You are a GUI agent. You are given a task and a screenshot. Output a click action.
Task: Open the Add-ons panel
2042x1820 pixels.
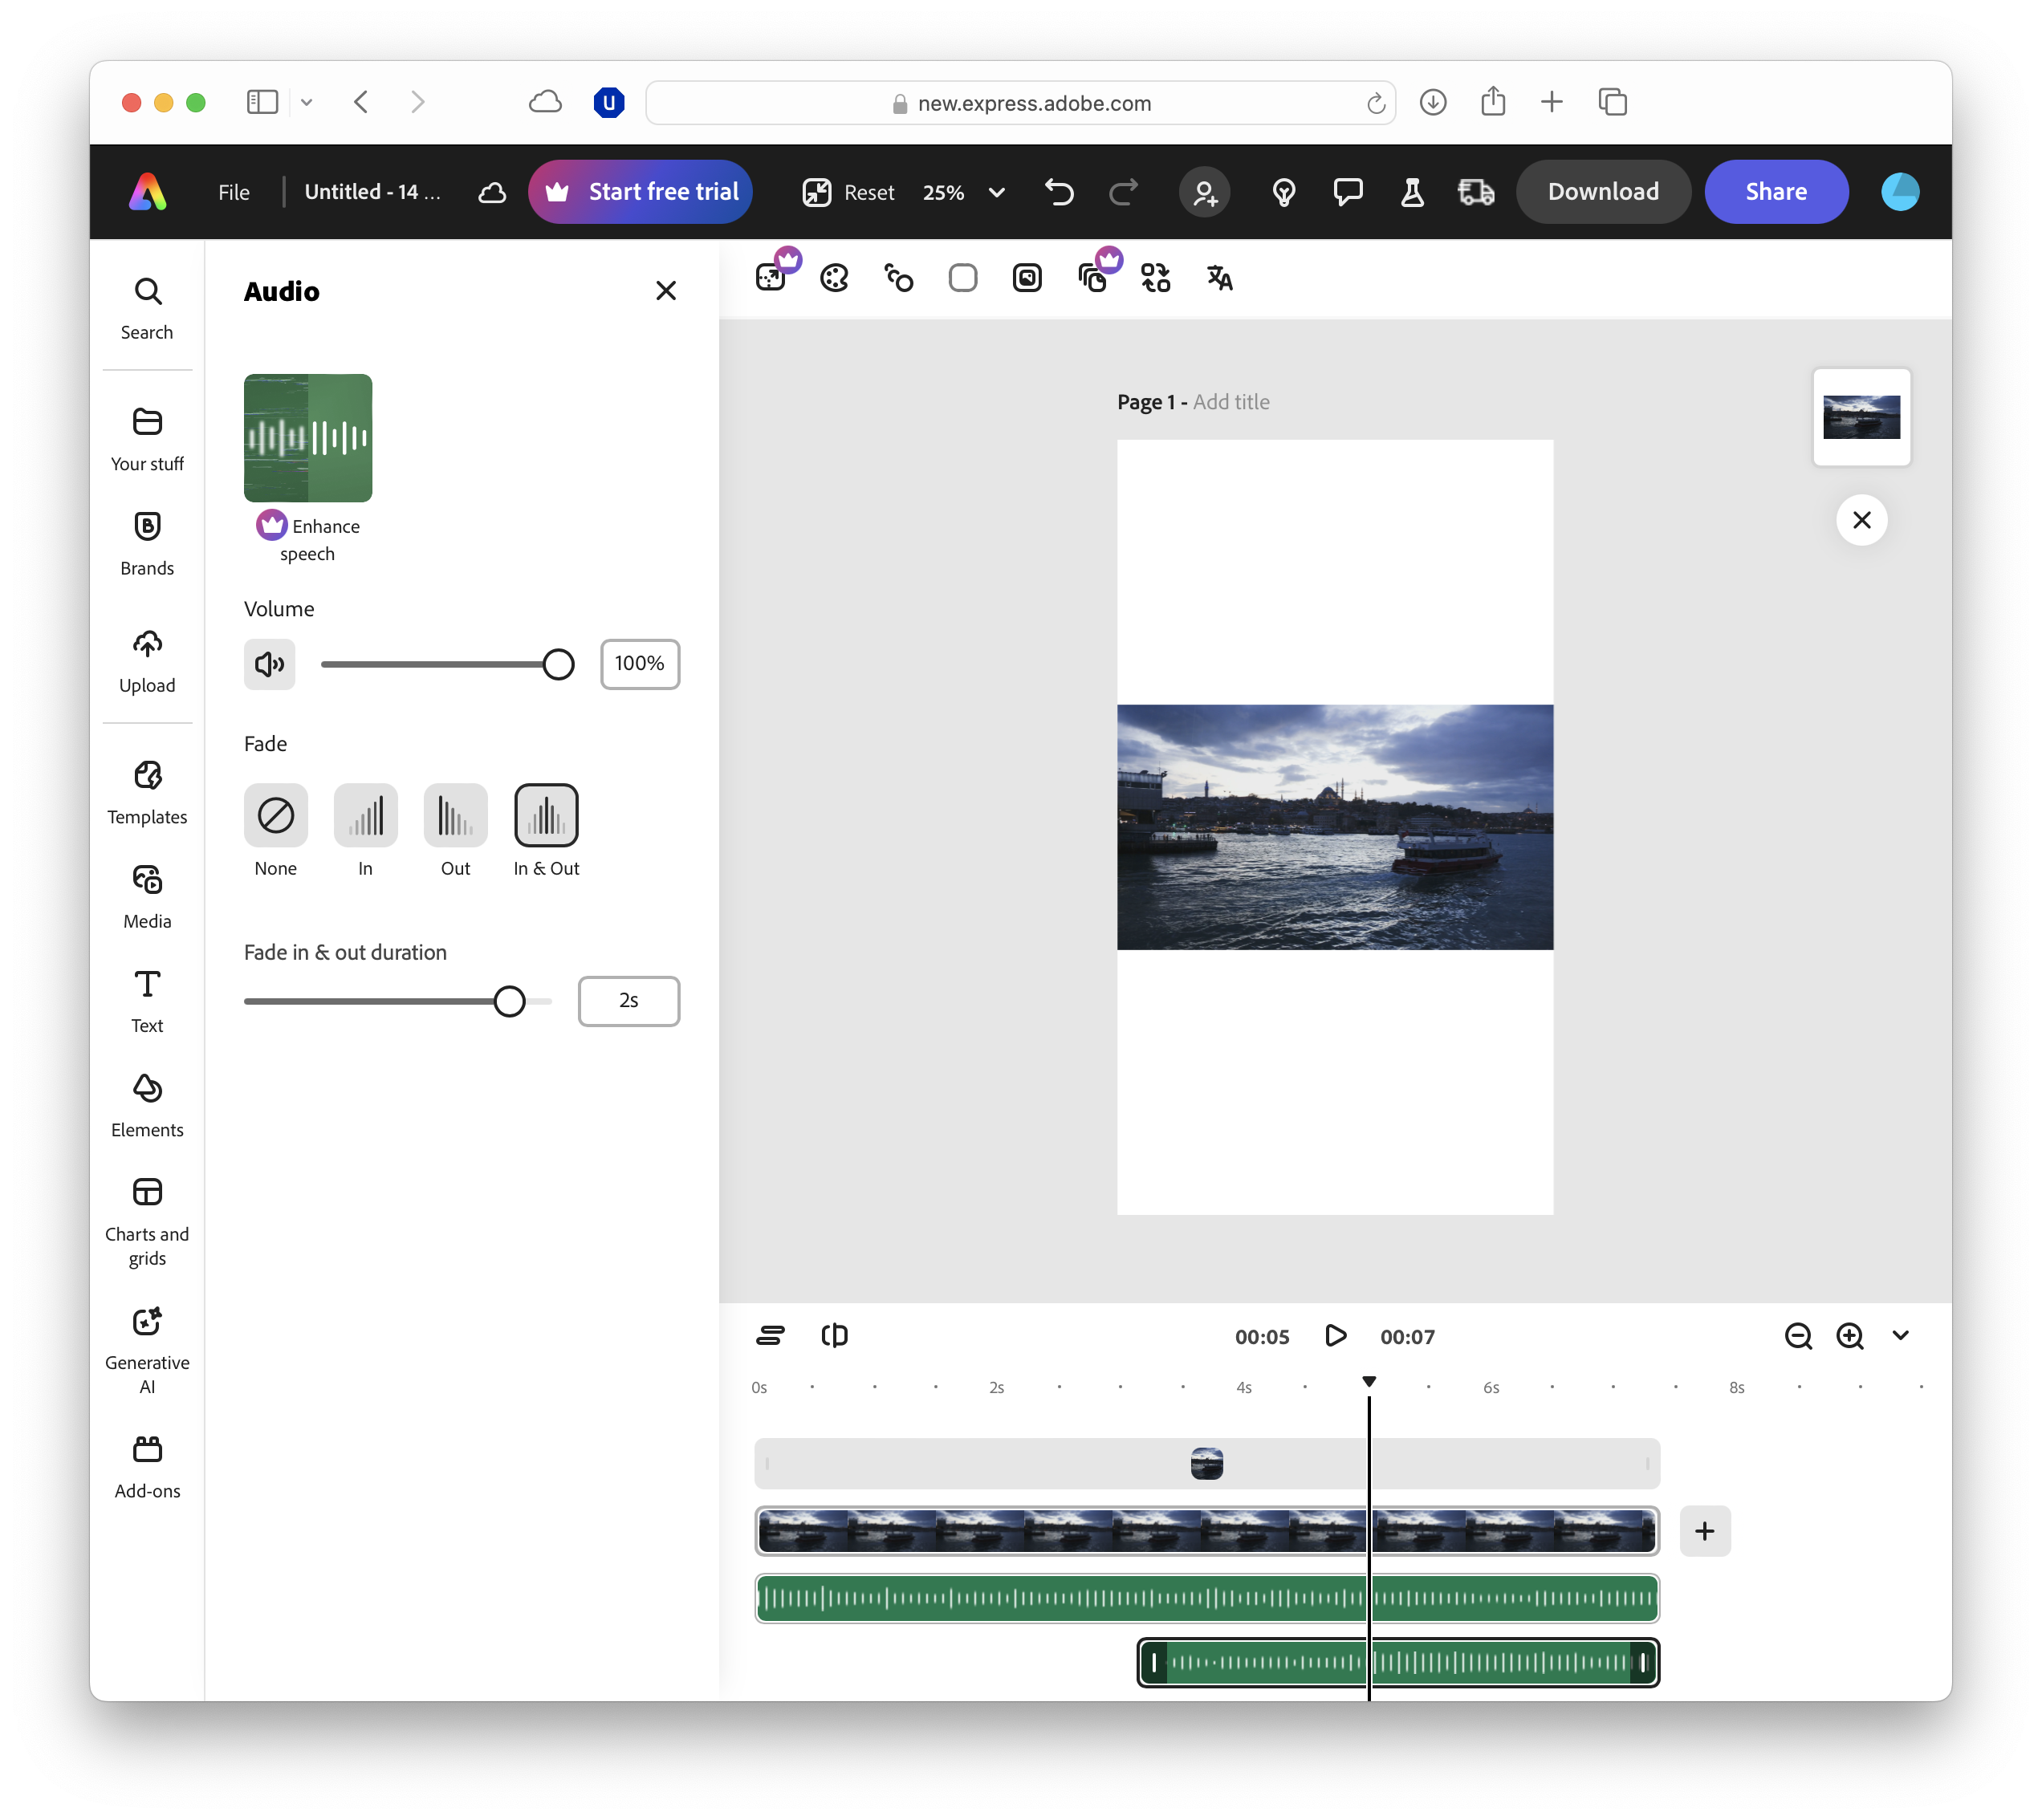(x=147, y=1468)
